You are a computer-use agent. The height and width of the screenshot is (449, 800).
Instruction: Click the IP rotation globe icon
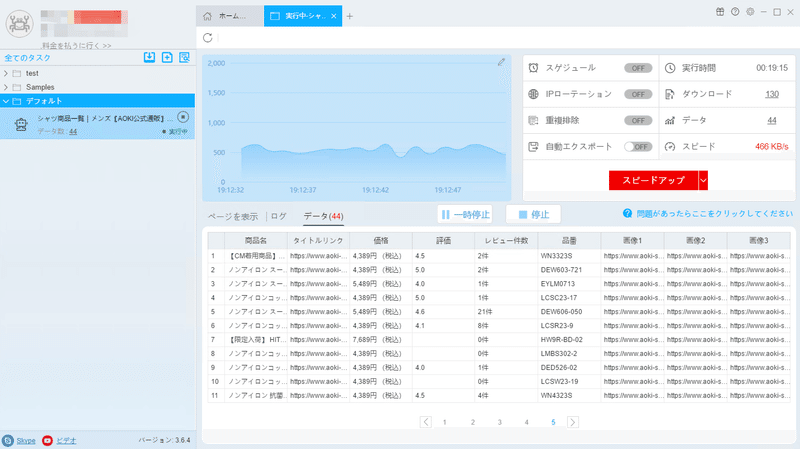pyautogui.click(x=533, y=94)
